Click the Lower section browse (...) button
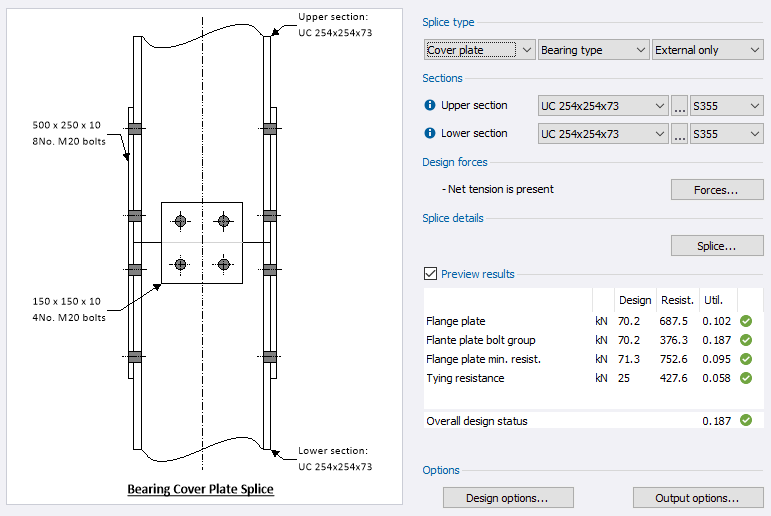 (x=680, y=134)
